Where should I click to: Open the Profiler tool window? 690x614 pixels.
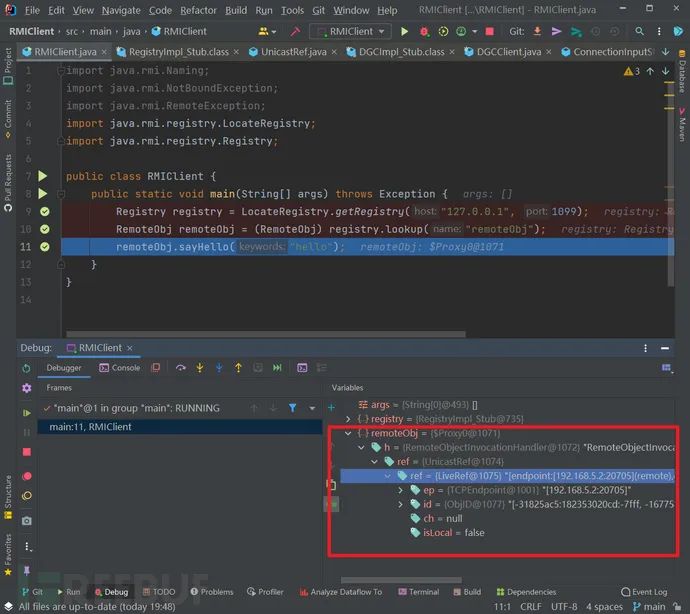(265, 592)
